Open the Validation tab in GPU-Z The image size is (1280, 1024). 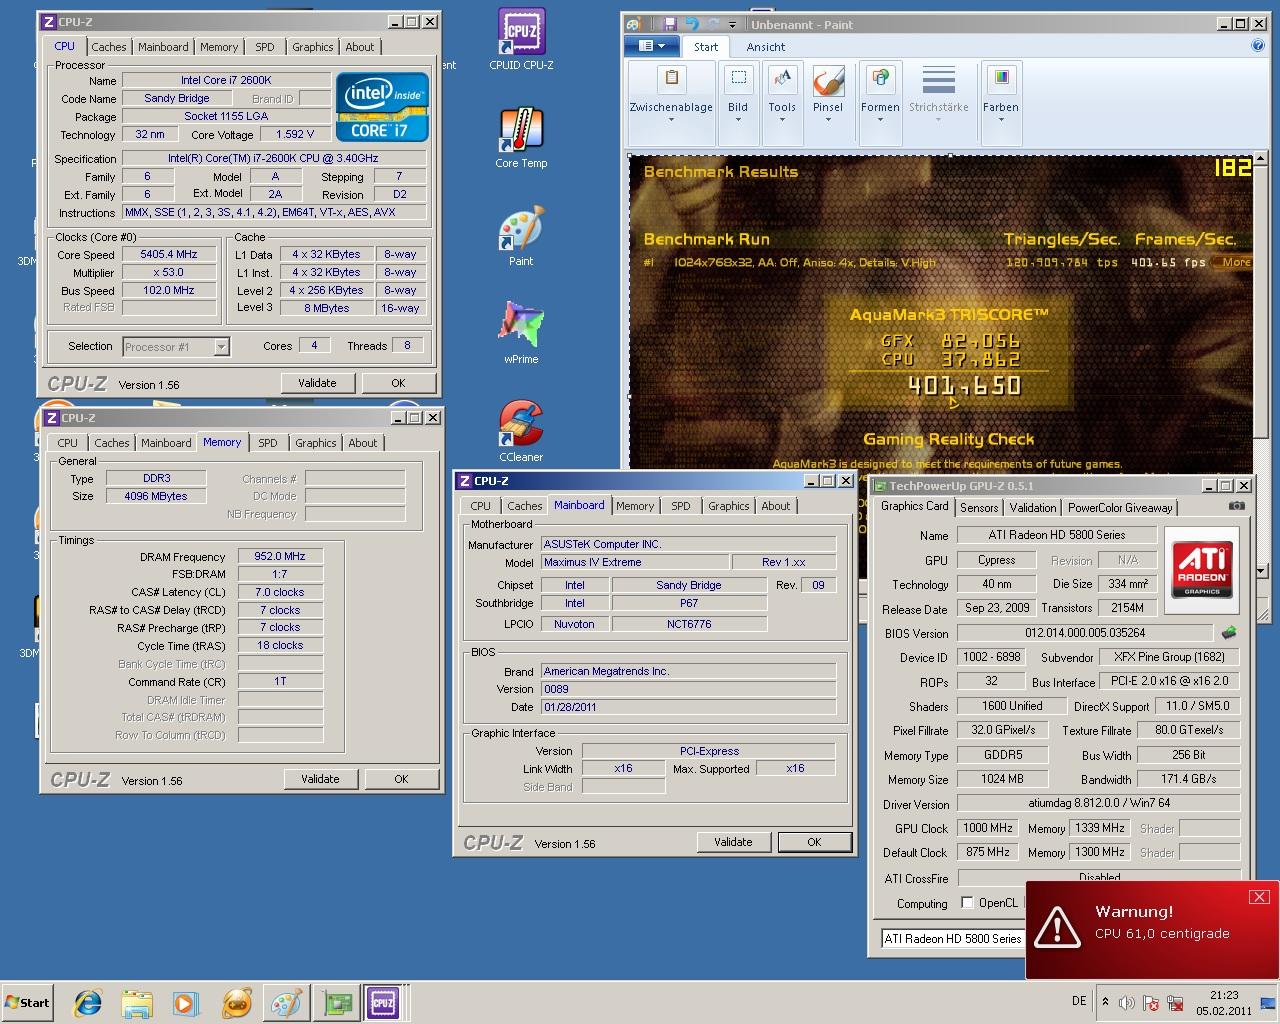(x=1033, y=507)
